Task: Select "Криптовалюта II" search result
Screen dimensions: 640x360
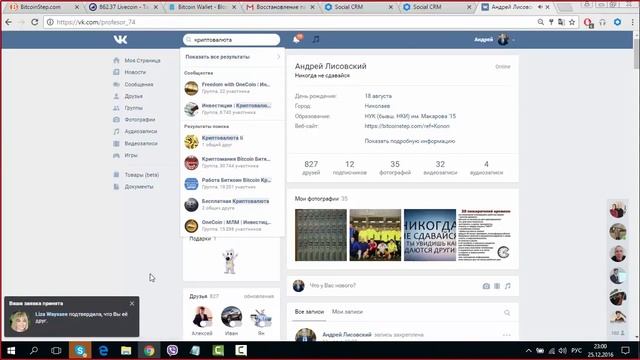Action: pos(232,141)
